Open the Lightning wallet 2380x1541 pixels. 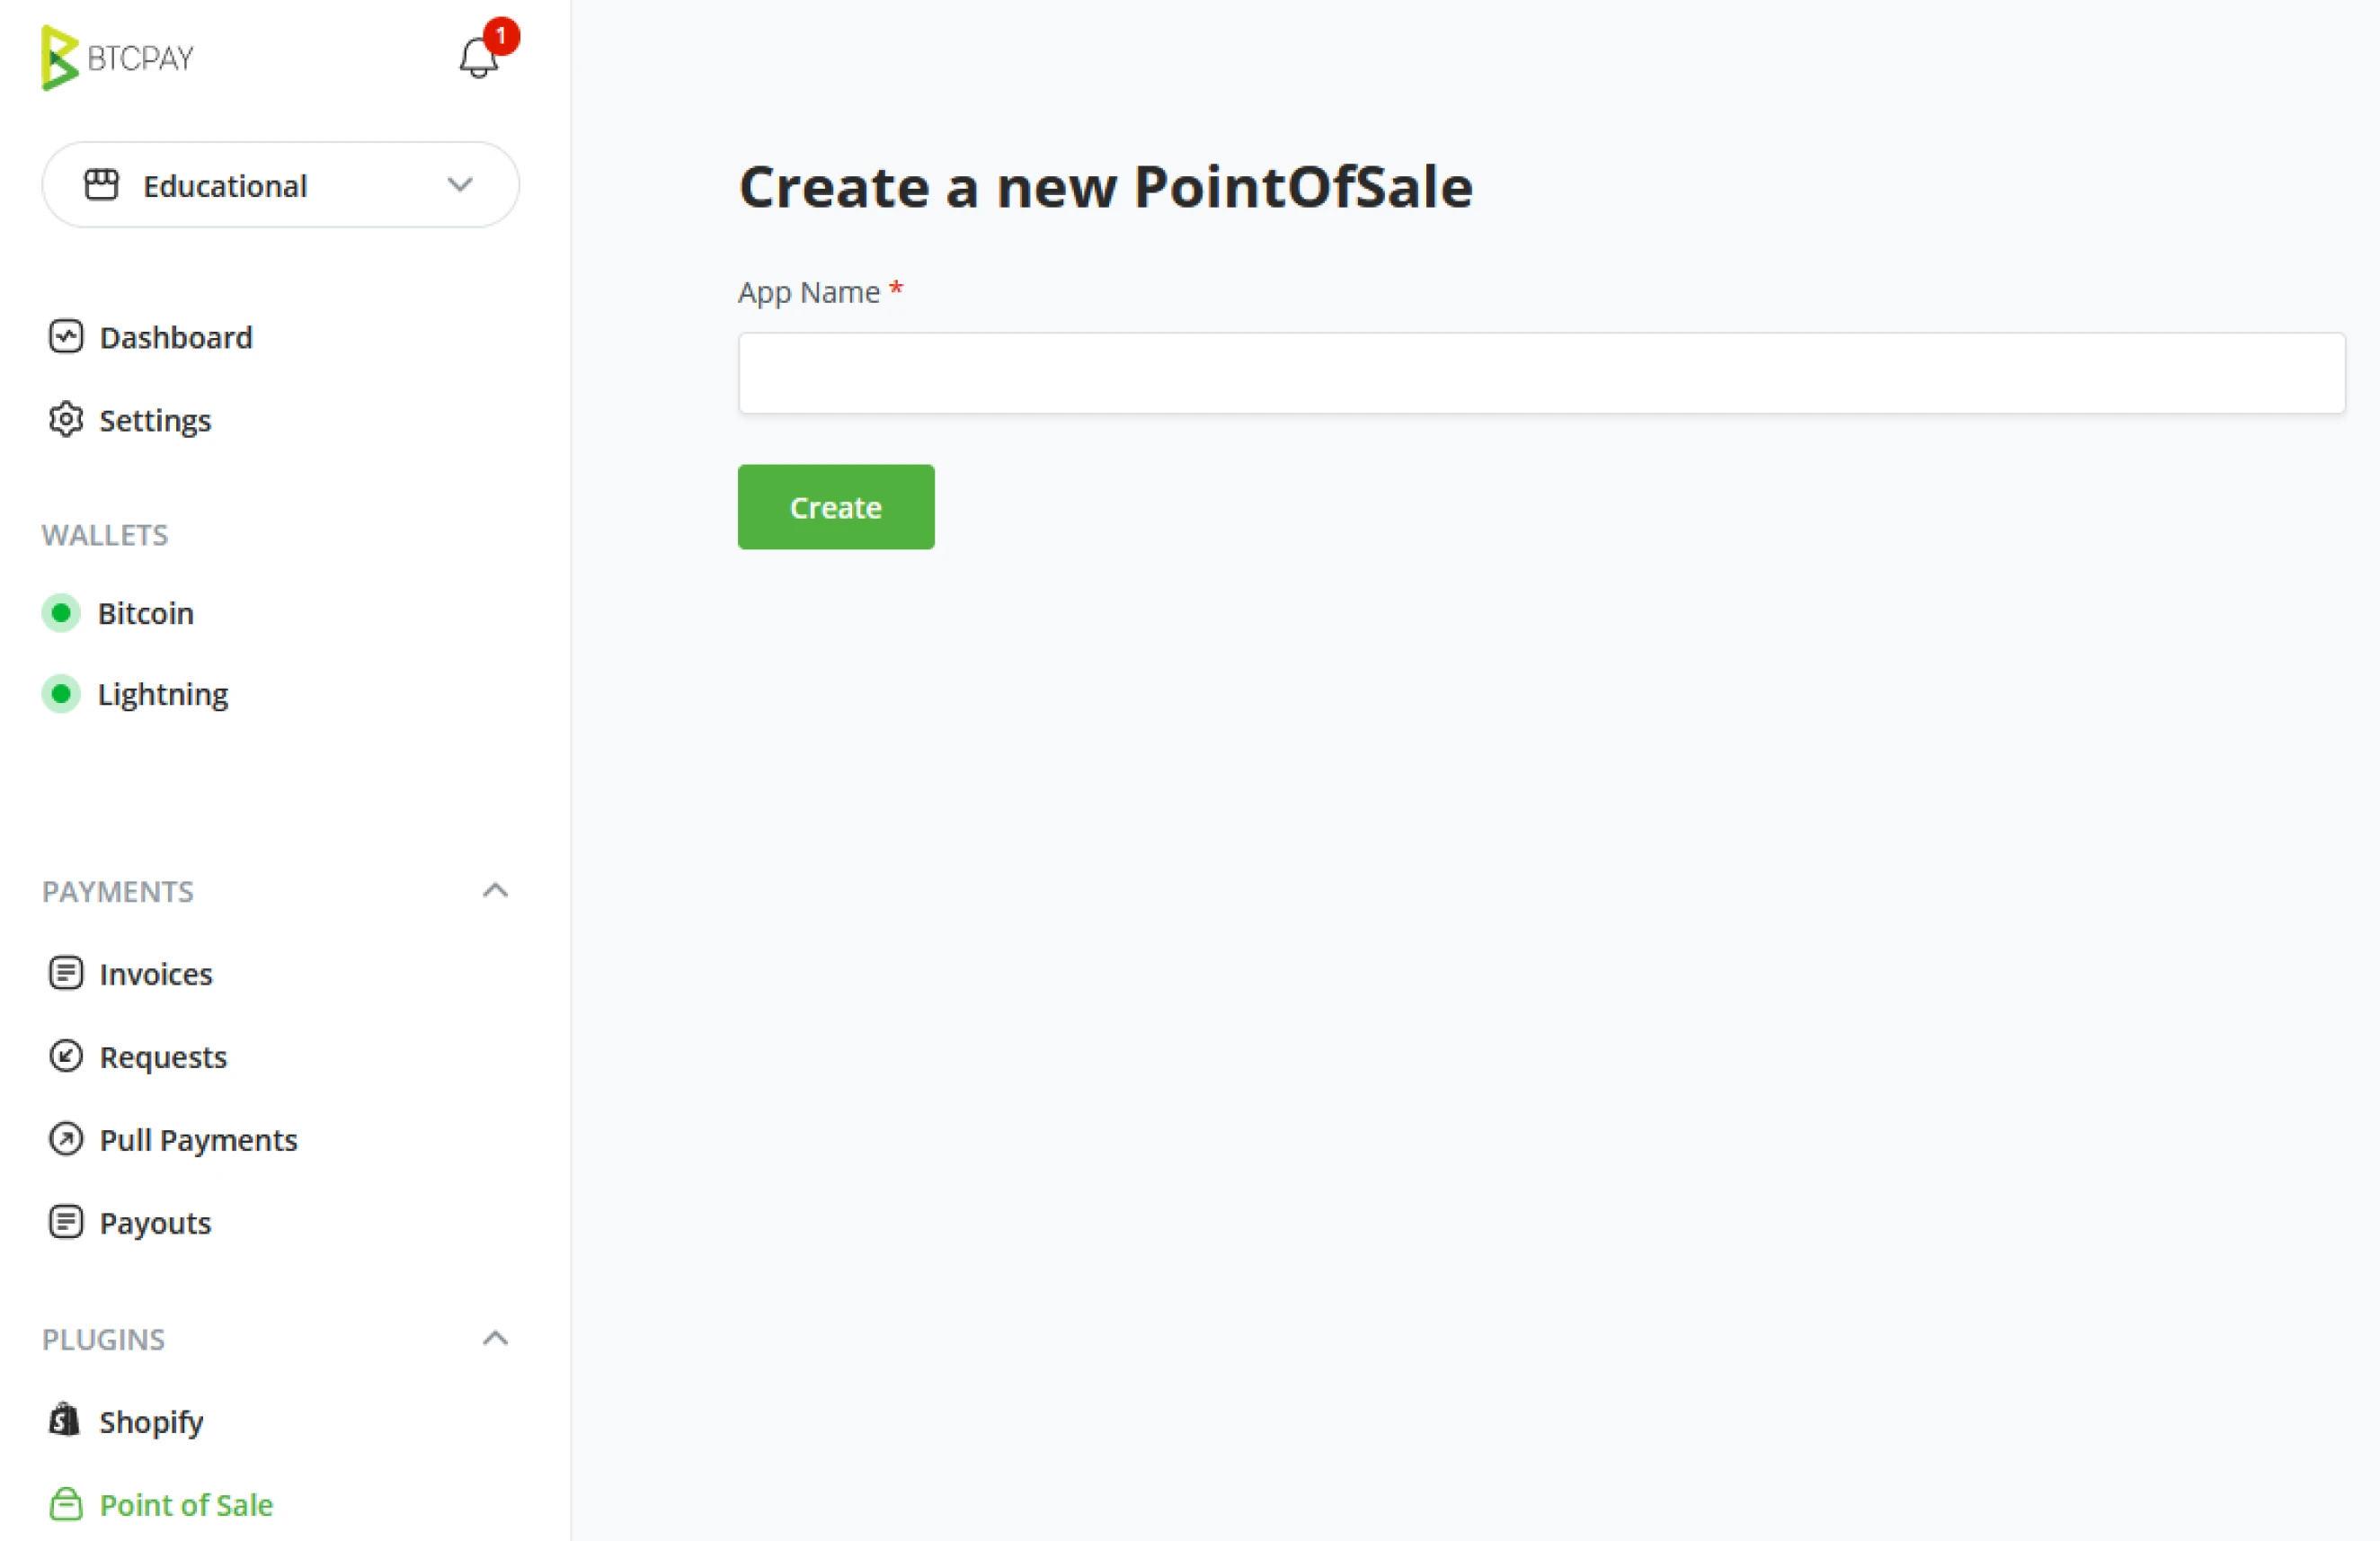pyautogui.click(x=163, y=694)
